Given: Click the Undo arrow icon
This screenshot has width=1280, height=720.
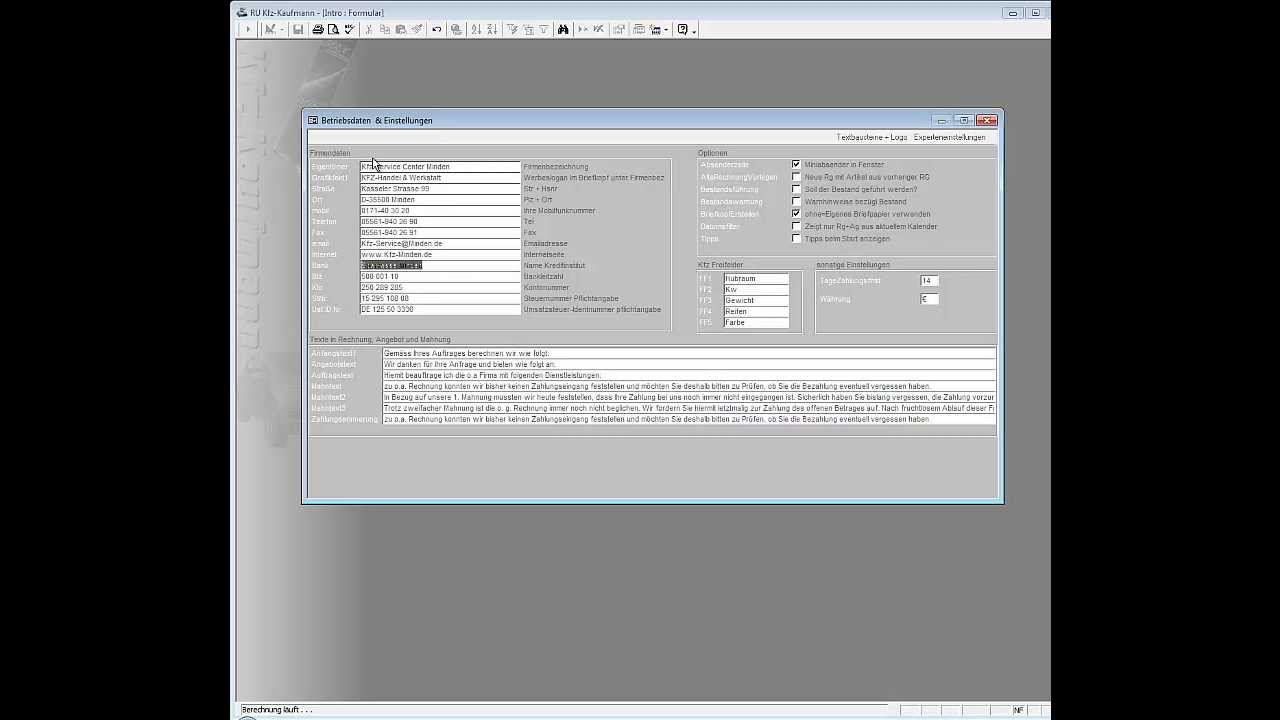Looking at the screenshot, I should click(x=437, y=30).
